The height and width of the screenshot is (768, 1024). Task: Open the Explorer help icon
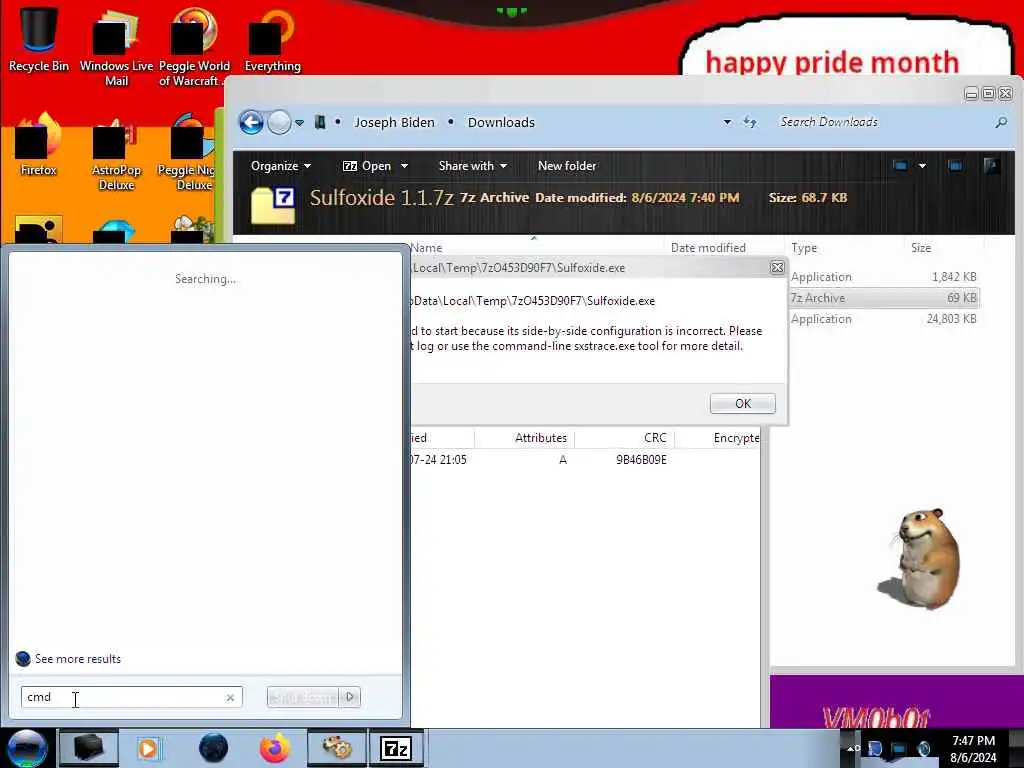coord(991,166)
